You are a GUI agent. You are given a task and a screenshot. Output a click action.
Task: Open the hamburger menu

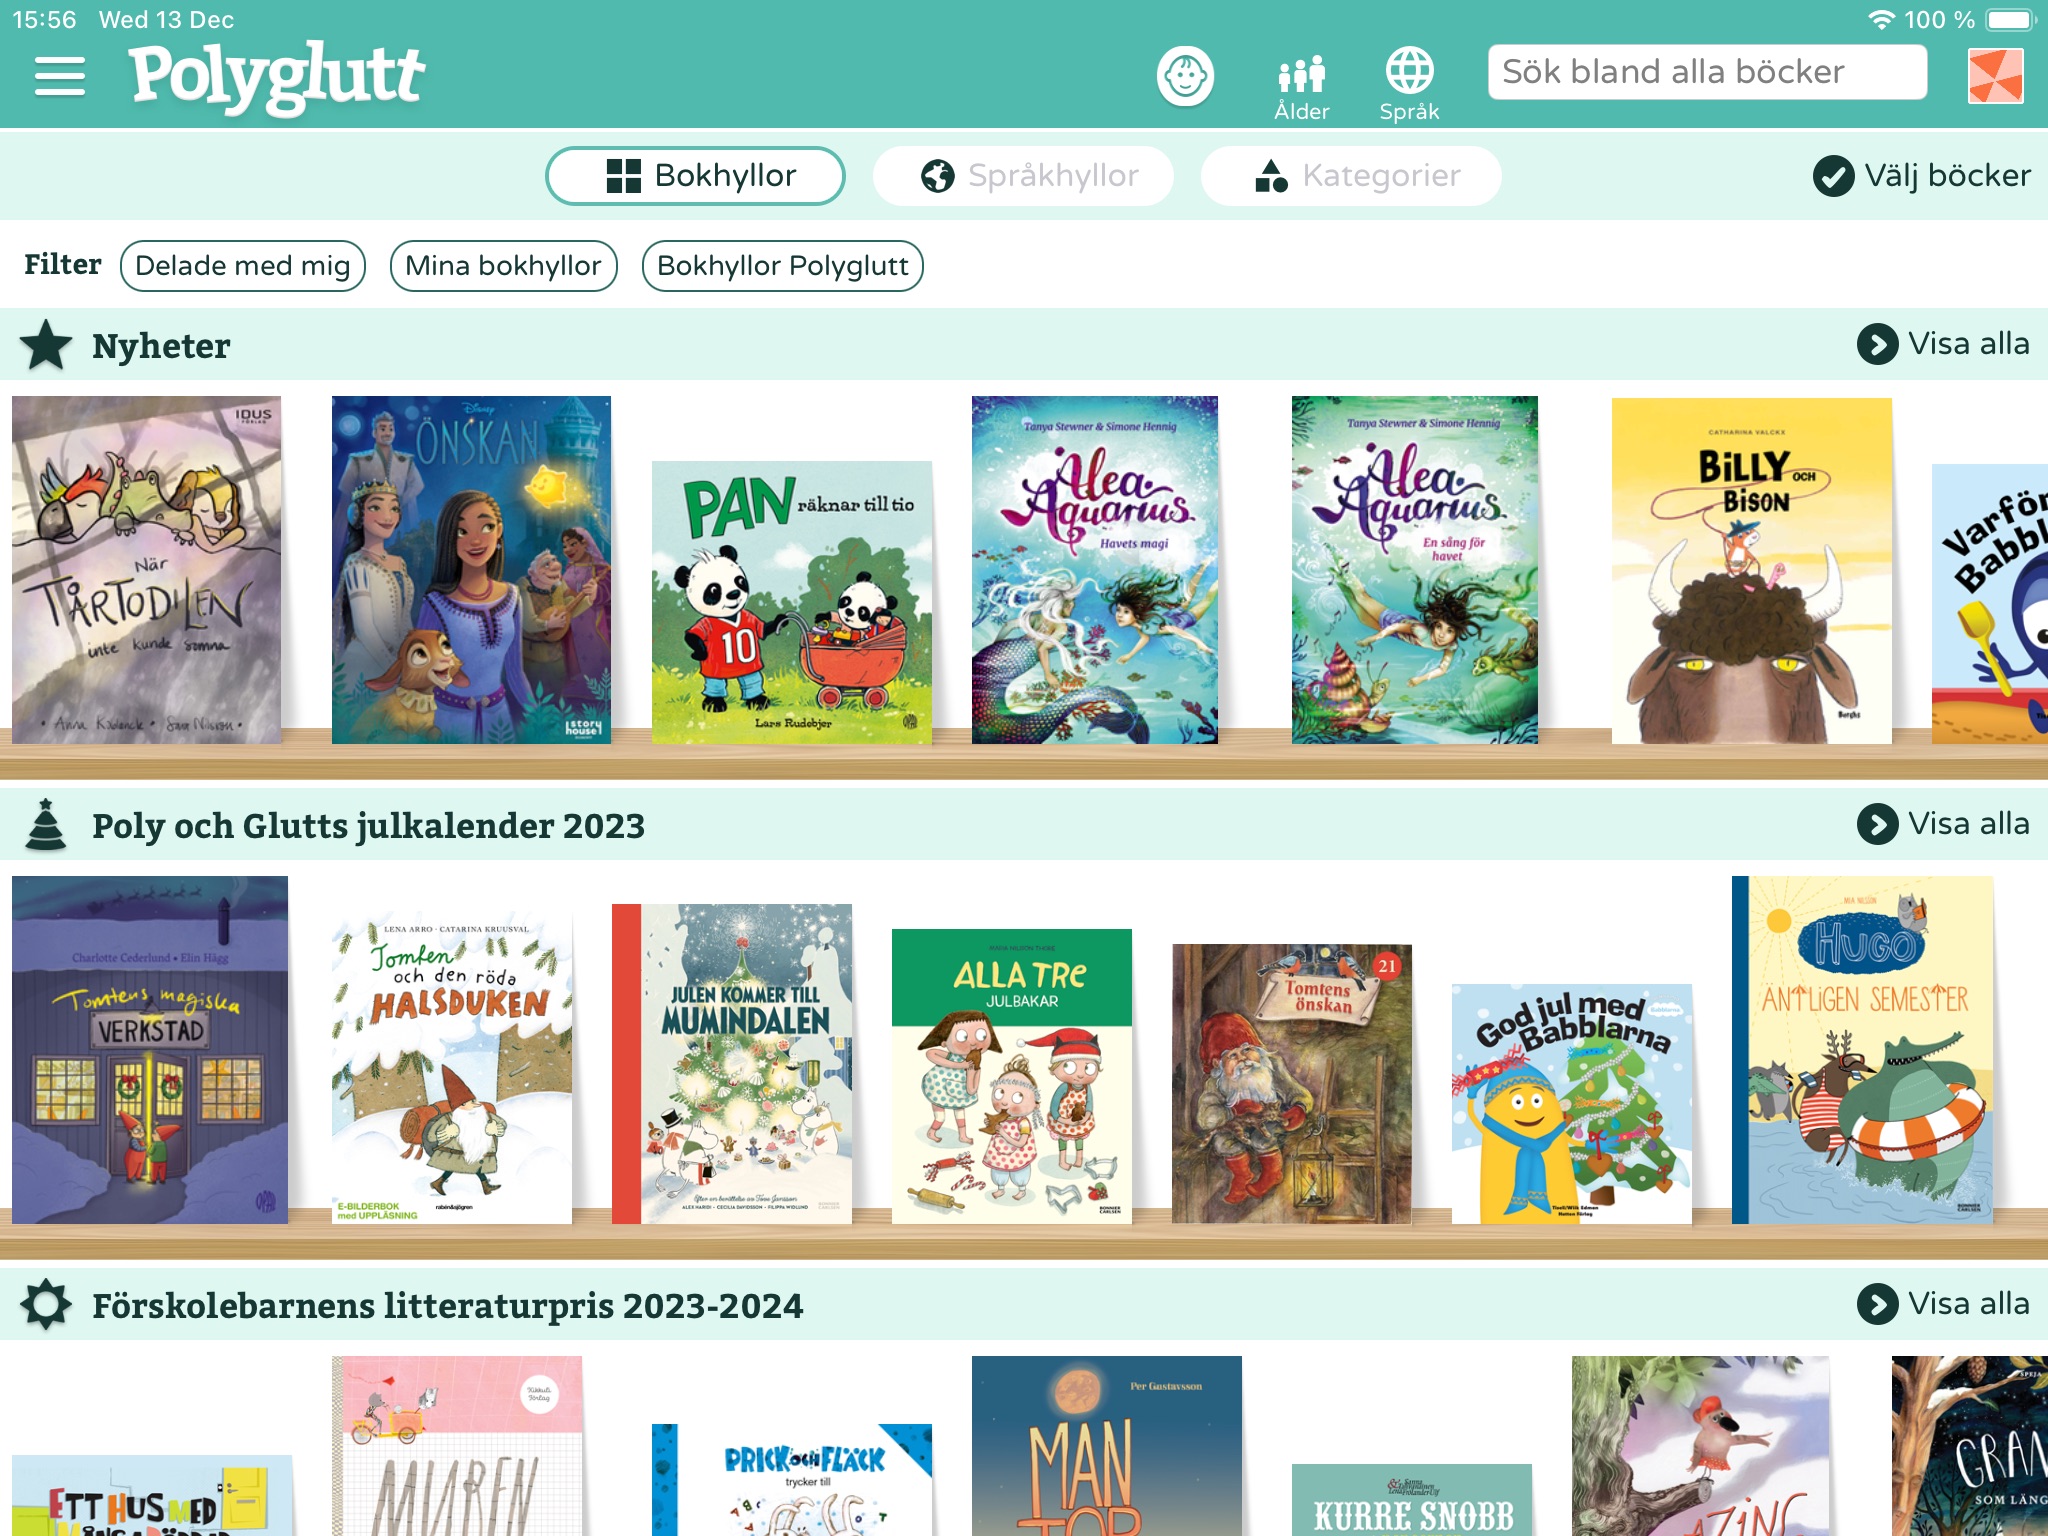[x=59, y=76]
